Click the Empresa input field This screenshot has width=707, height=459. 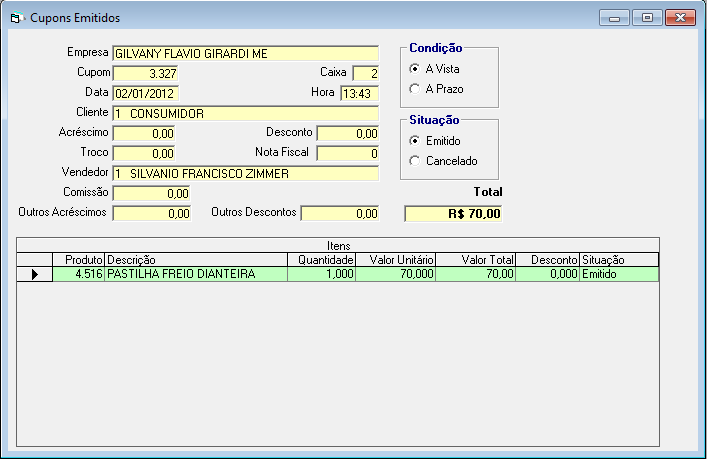click(245, 53)
